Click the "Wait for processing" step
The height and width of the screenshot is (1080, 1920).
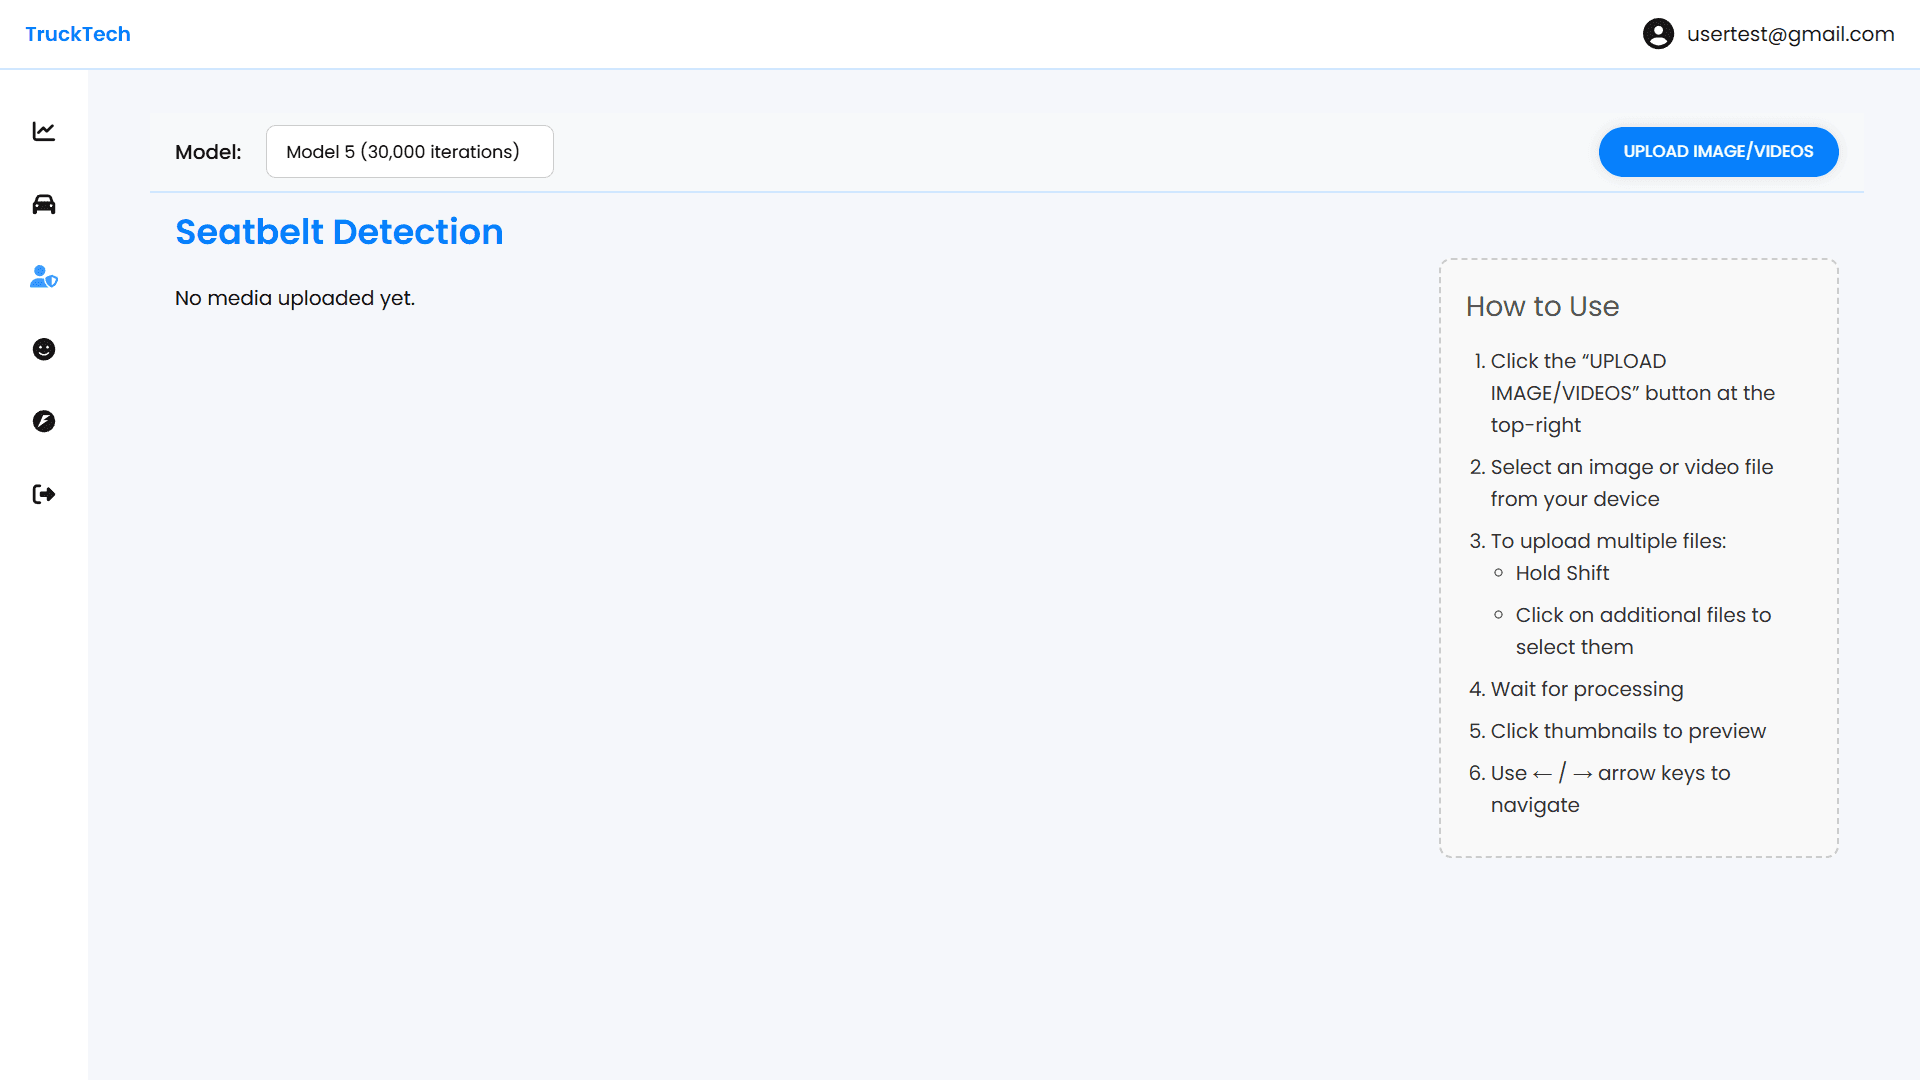1587,689
